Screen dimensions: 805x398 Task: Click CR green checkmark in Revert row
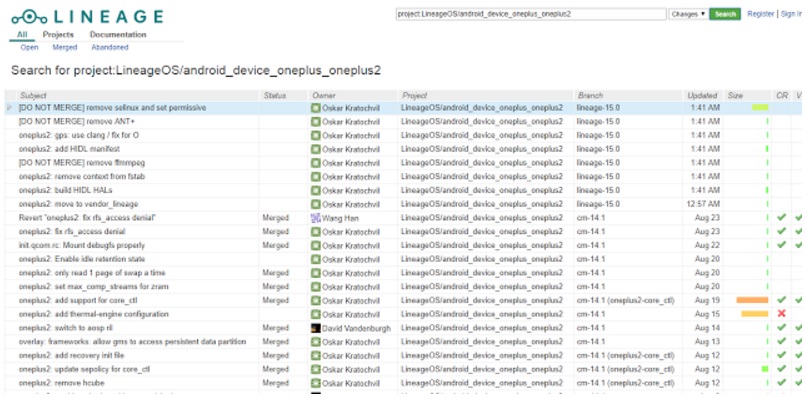click(781, 218)
